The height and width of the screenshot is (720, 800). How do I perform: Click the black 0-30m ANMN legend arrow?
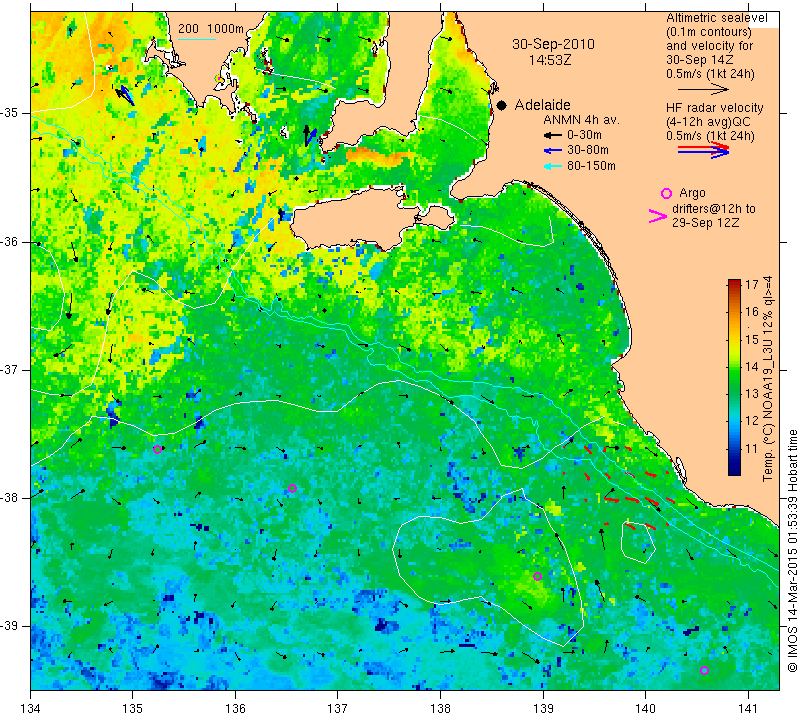pyautogui.click(x=552, y=135)
